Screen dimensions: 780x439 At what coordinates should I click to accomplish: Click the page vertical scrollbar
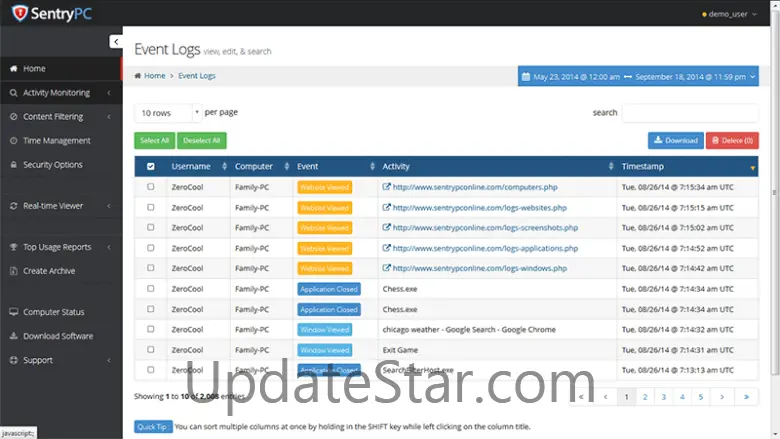(x=775, y=192)
